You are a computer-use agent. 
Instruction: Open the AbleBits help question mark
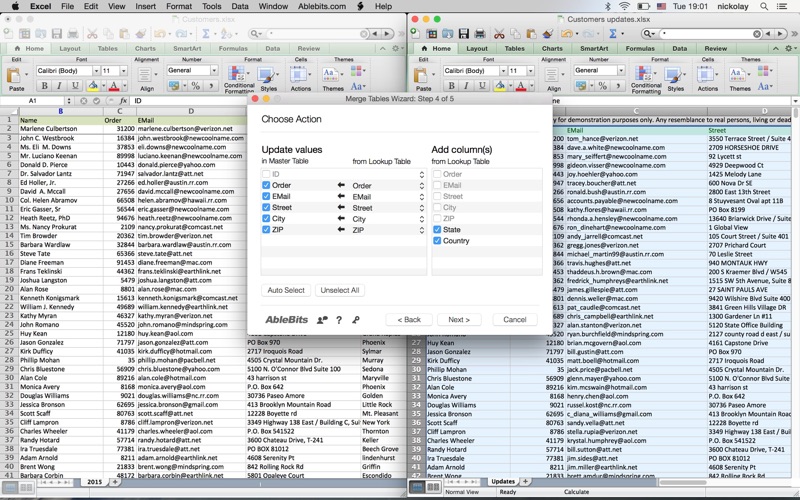(339, 320)
